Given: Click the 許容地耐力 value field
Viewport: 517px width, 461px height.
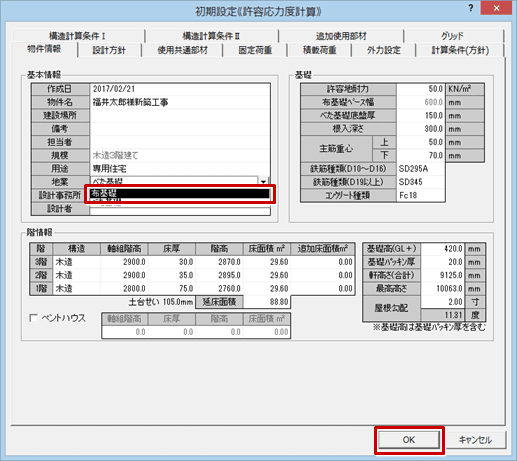Looking at the screenshot, I should pyautogui.click(x=420, y=89).
